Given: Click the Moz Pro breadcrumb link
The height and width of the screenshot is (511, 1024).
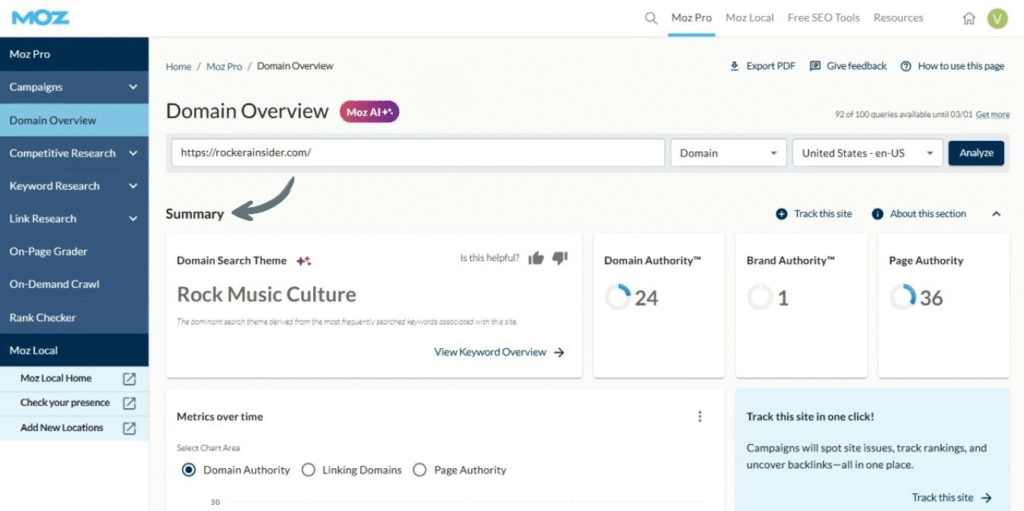Looking at the screenshot, I should pyautogui.click(x=224, y=67).
